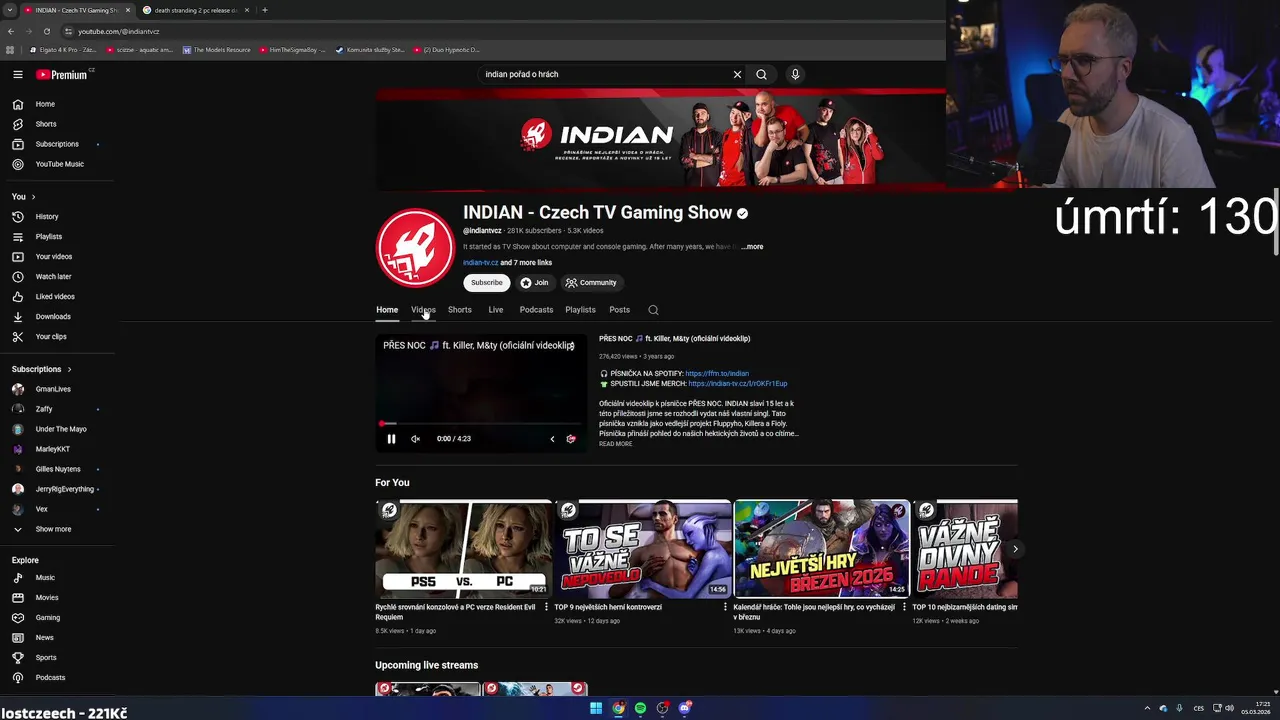Clear the search box with X
This screenshot has width=1280, height=720.
tap(737, 74)
